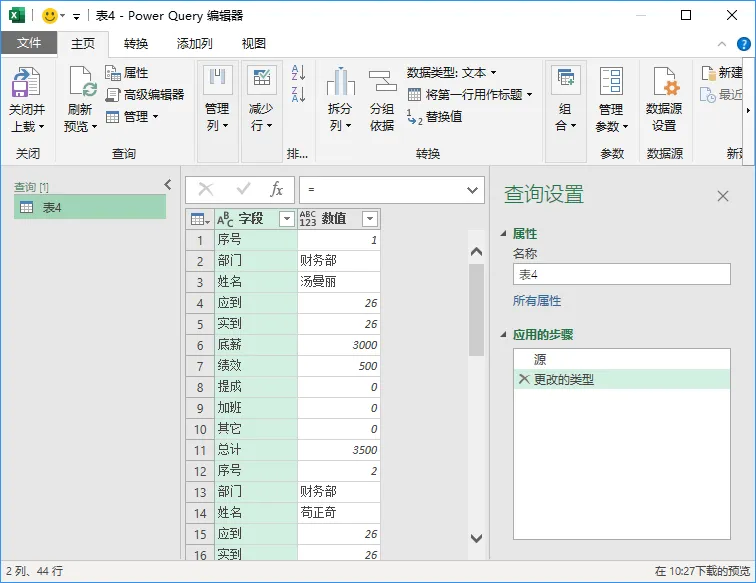This screenshot has height=583, width=756.
Task: Switch to the 视图 (View) tab
Action: click(254, 44)
